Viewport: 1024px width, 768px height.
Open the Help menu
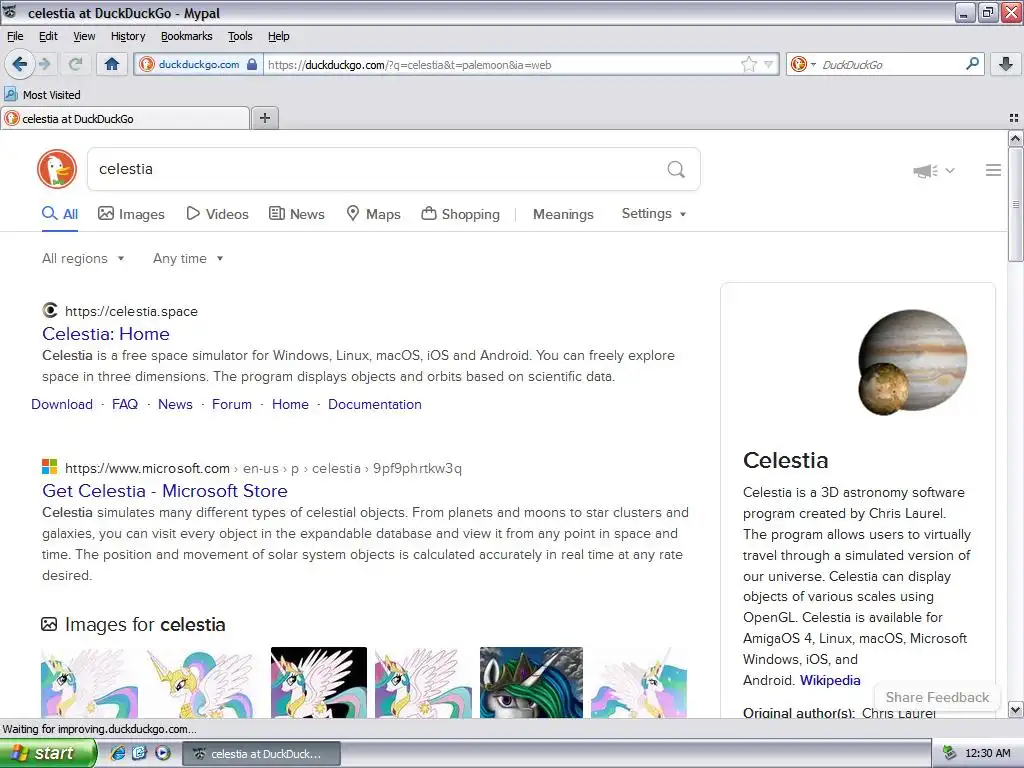pos(279,36)
